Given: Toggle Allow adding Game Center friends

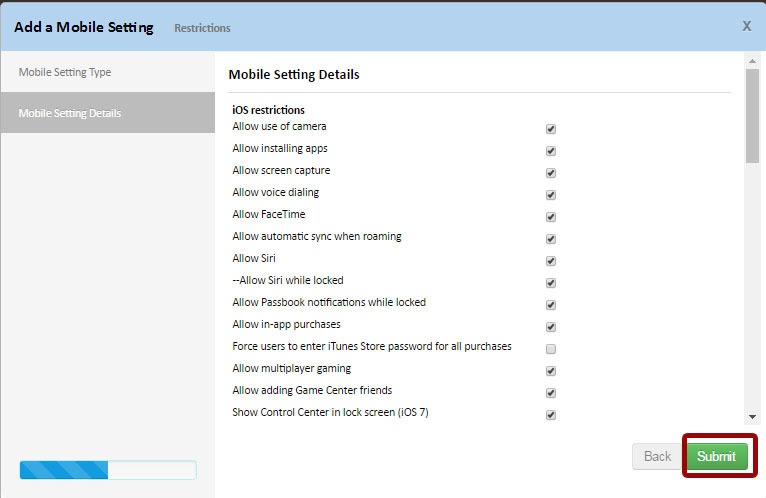Looking at the screenshot, I should (x=551, y=393).
